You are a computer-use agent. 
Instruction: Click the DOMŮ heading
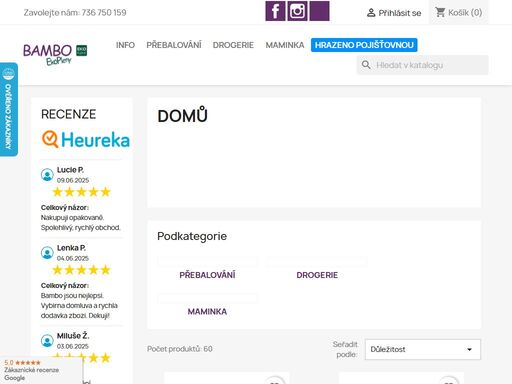(182, 116)
